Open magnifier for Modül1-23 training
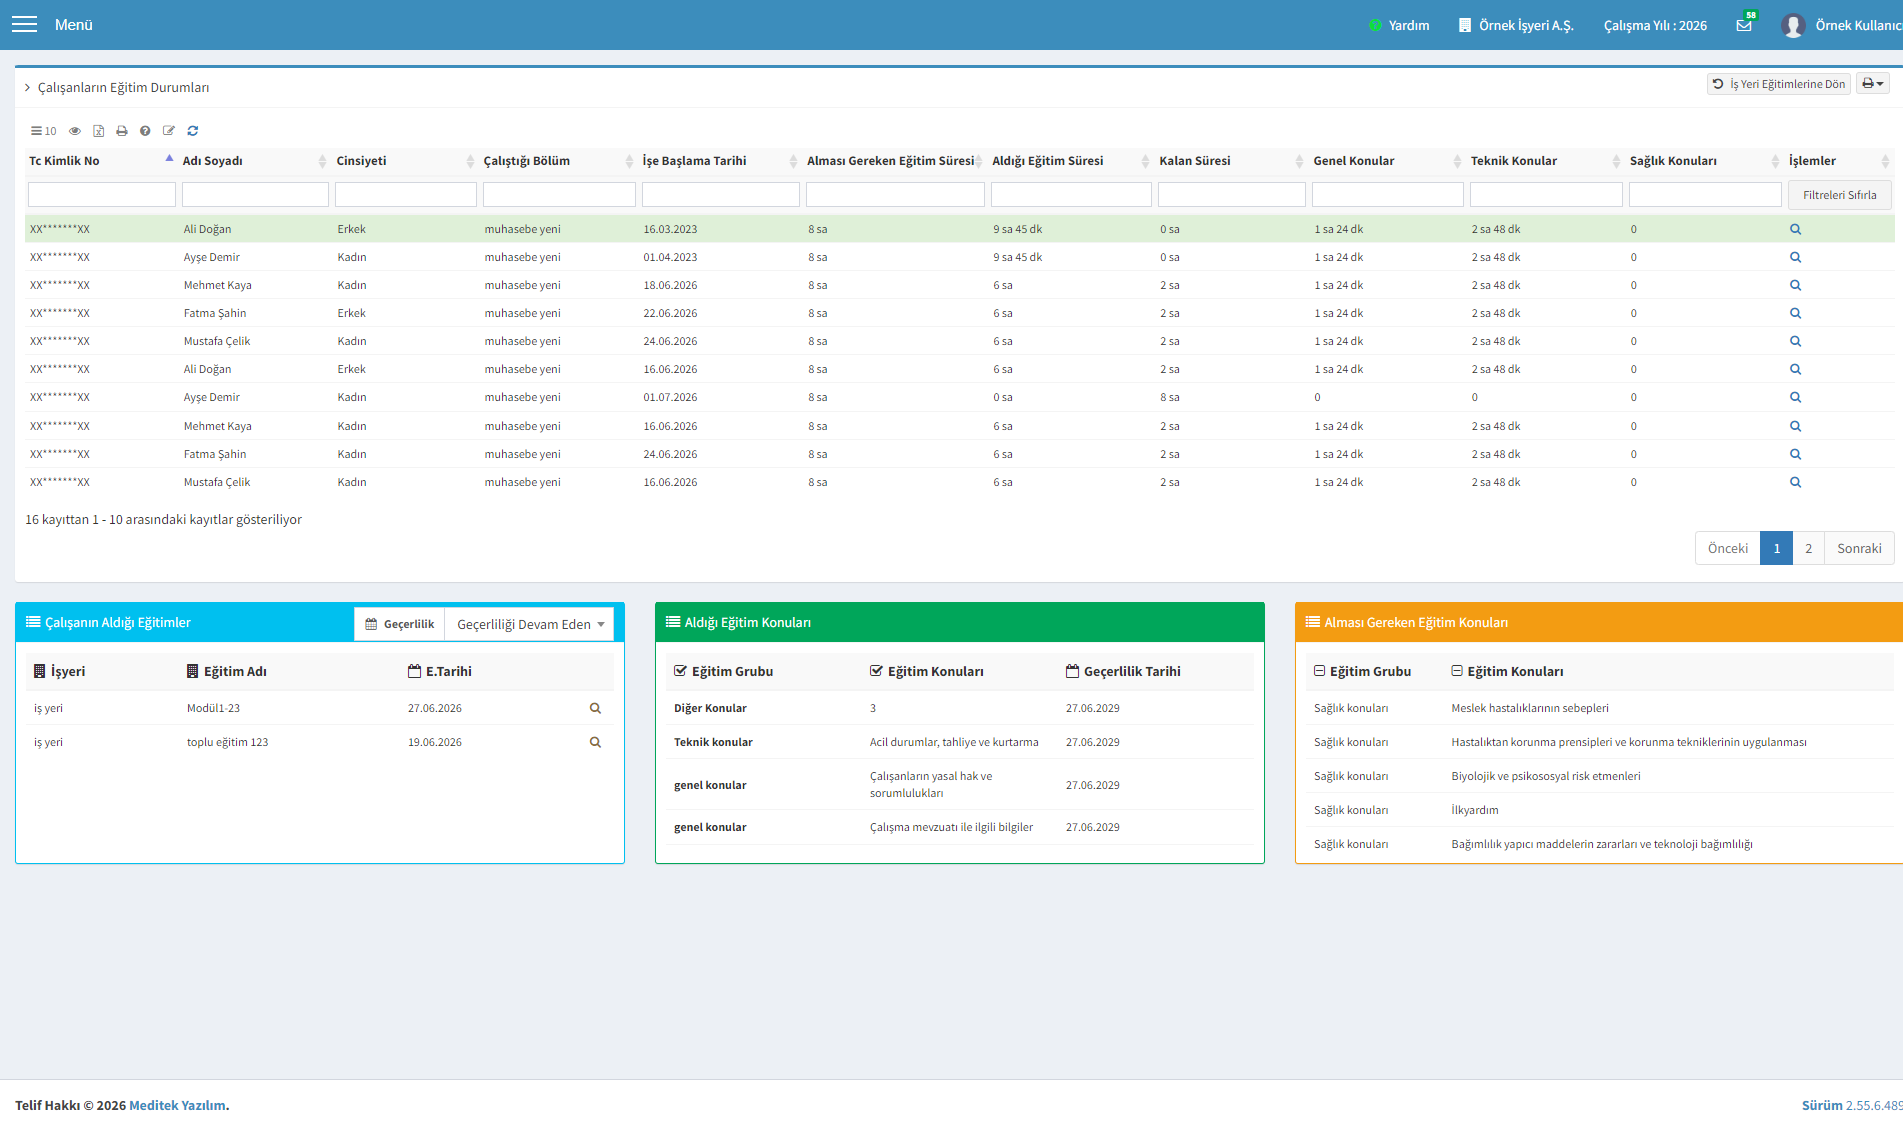The height and width of the screenshot is (1130, 1903). click(x=595, y=708)
